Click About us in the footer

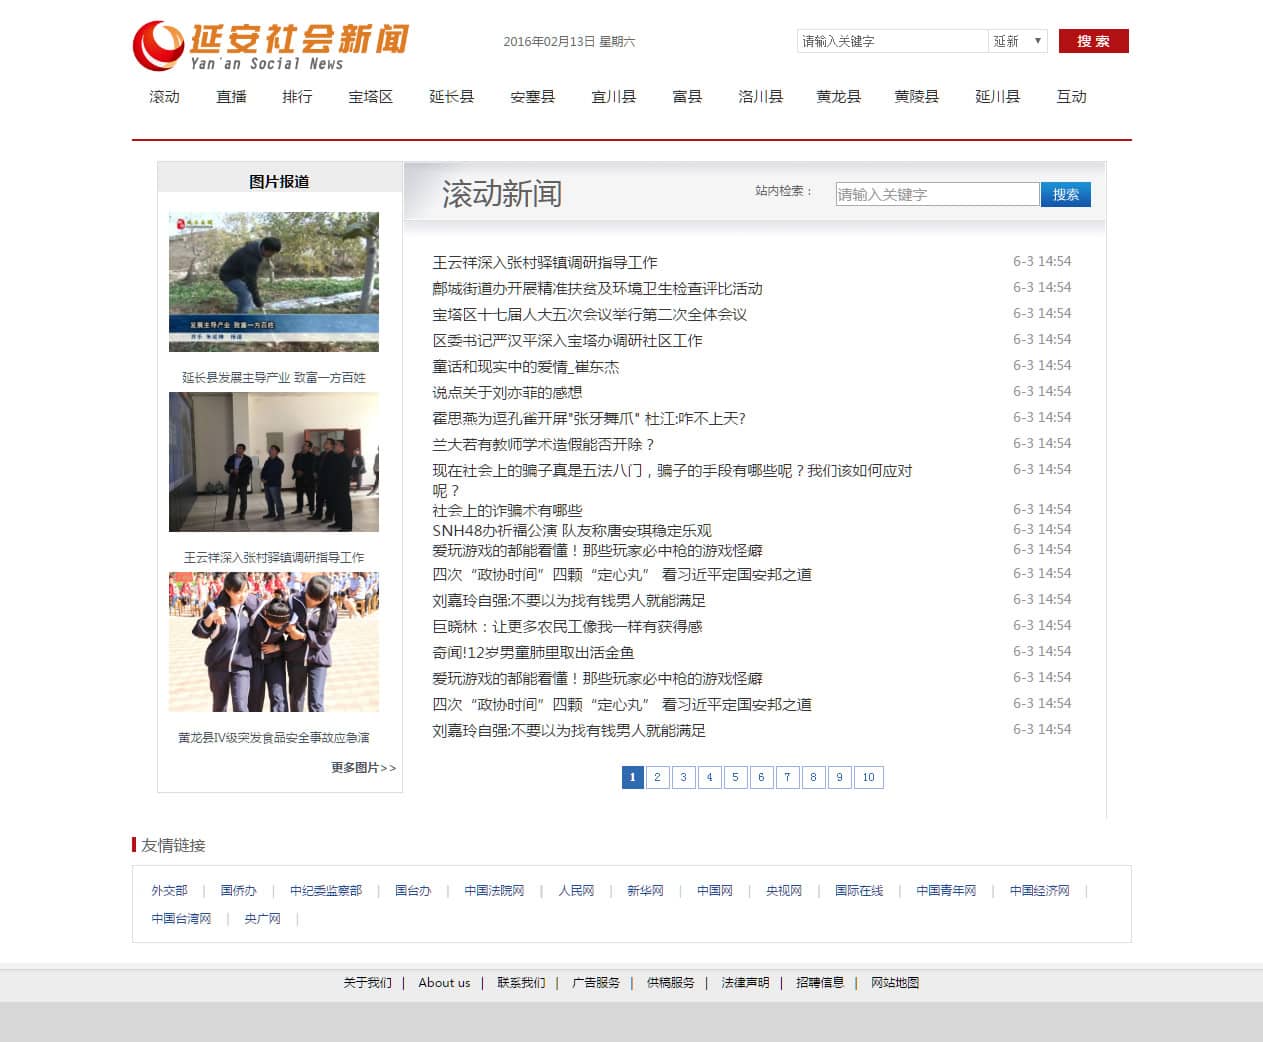pos(444,982)
